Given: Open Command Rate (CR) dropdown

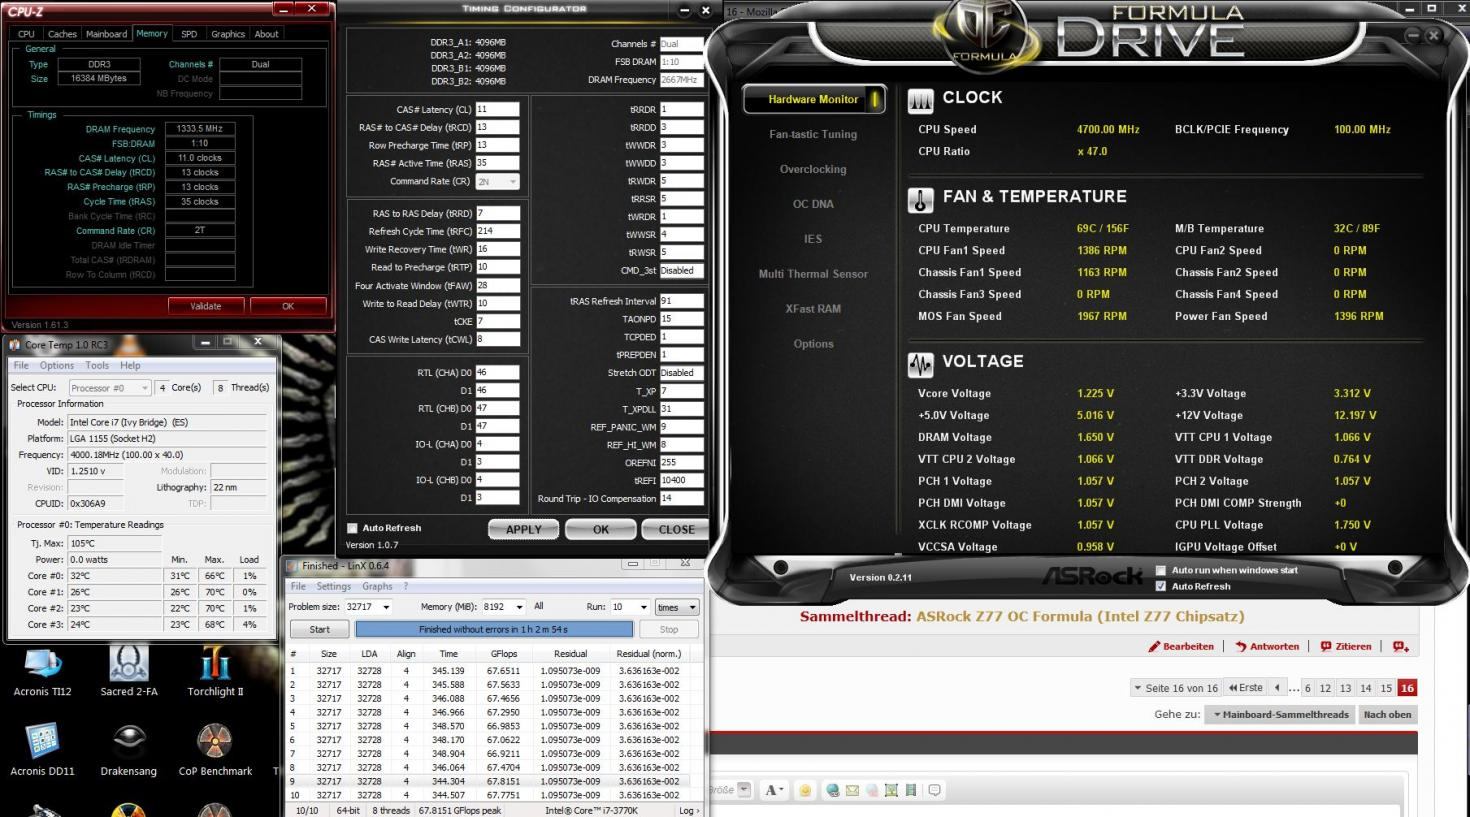Looking at the screenshot, I should click(x=498, y=182).
